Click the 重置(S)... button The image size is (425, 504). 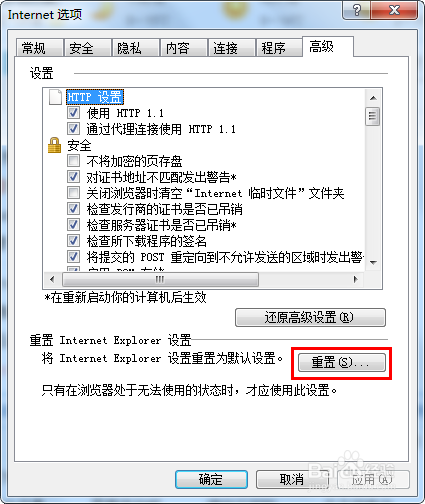pos(342,362)
